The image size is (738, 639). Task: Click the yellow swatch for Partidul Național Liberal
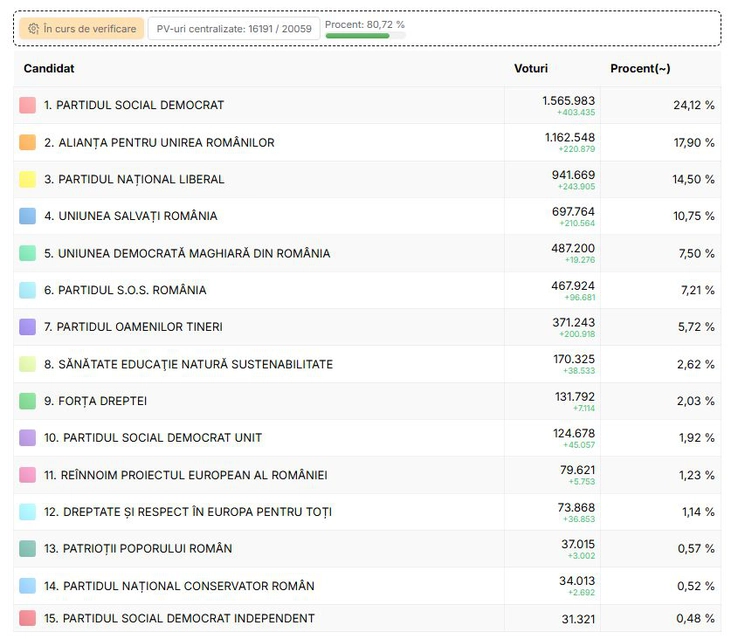[x=28, y=180]
